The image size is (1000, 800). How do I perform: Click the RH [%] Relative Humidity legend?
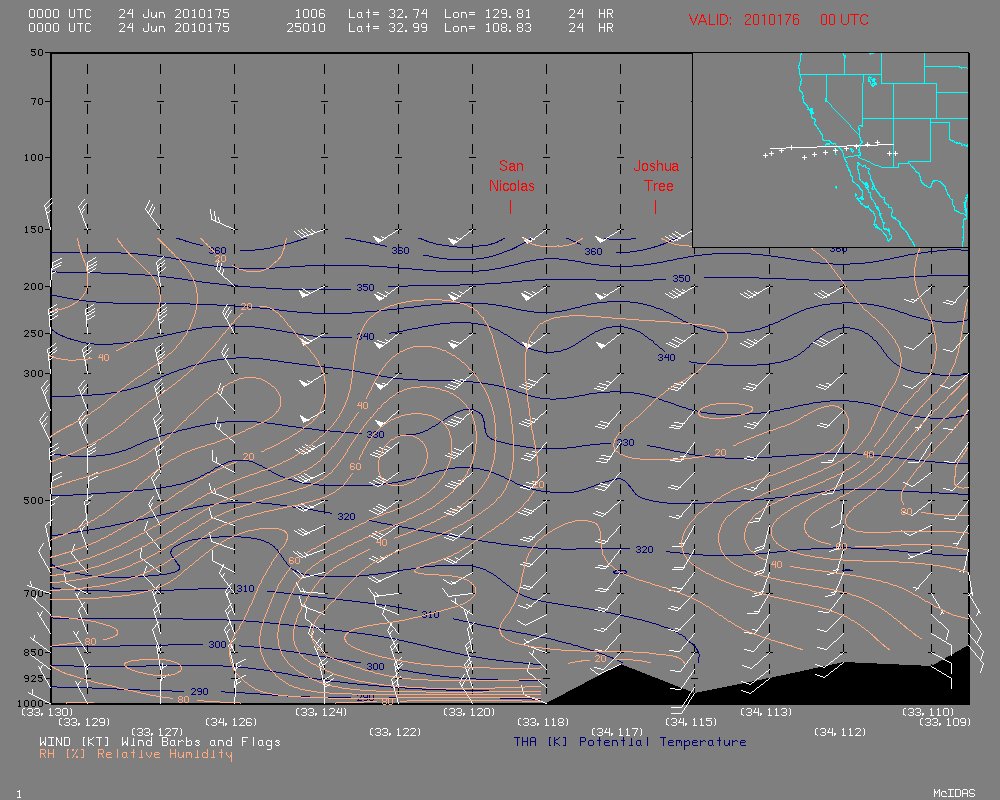click(x=136, y=754)
